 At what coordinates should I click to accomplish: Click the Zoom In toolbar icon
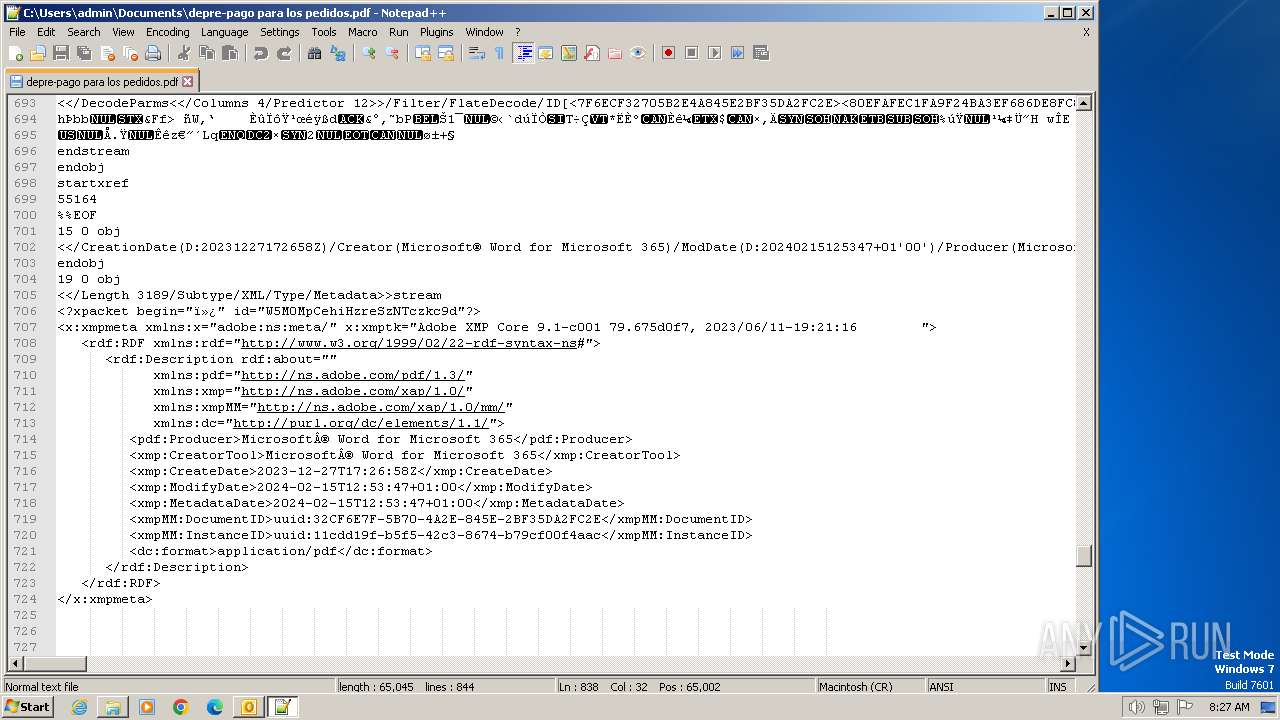coord(368,53)
